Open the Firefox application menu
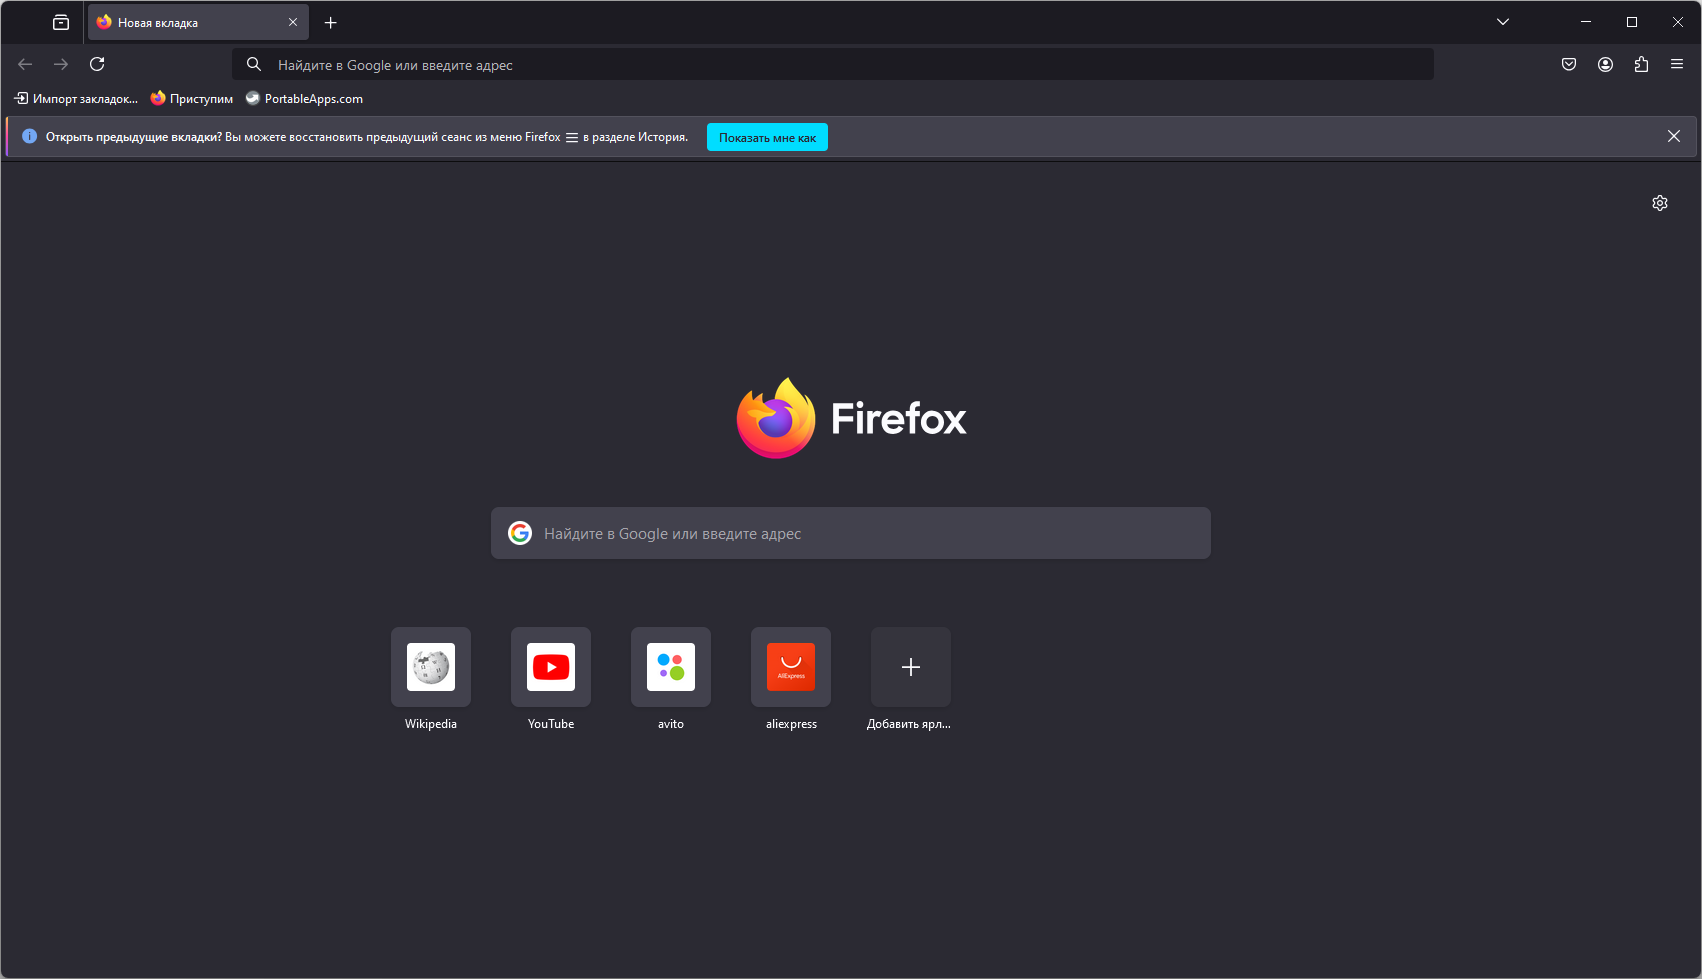This screenshot has height=979, width=1702. click(1677, 64)
